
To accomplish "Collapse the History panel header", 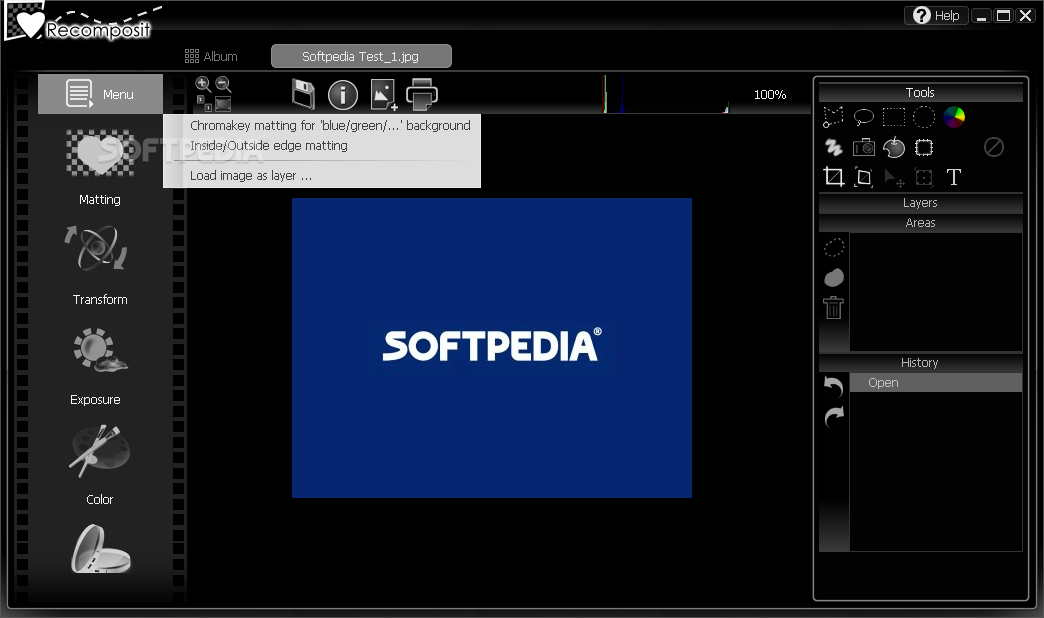I will click(921, 362).
